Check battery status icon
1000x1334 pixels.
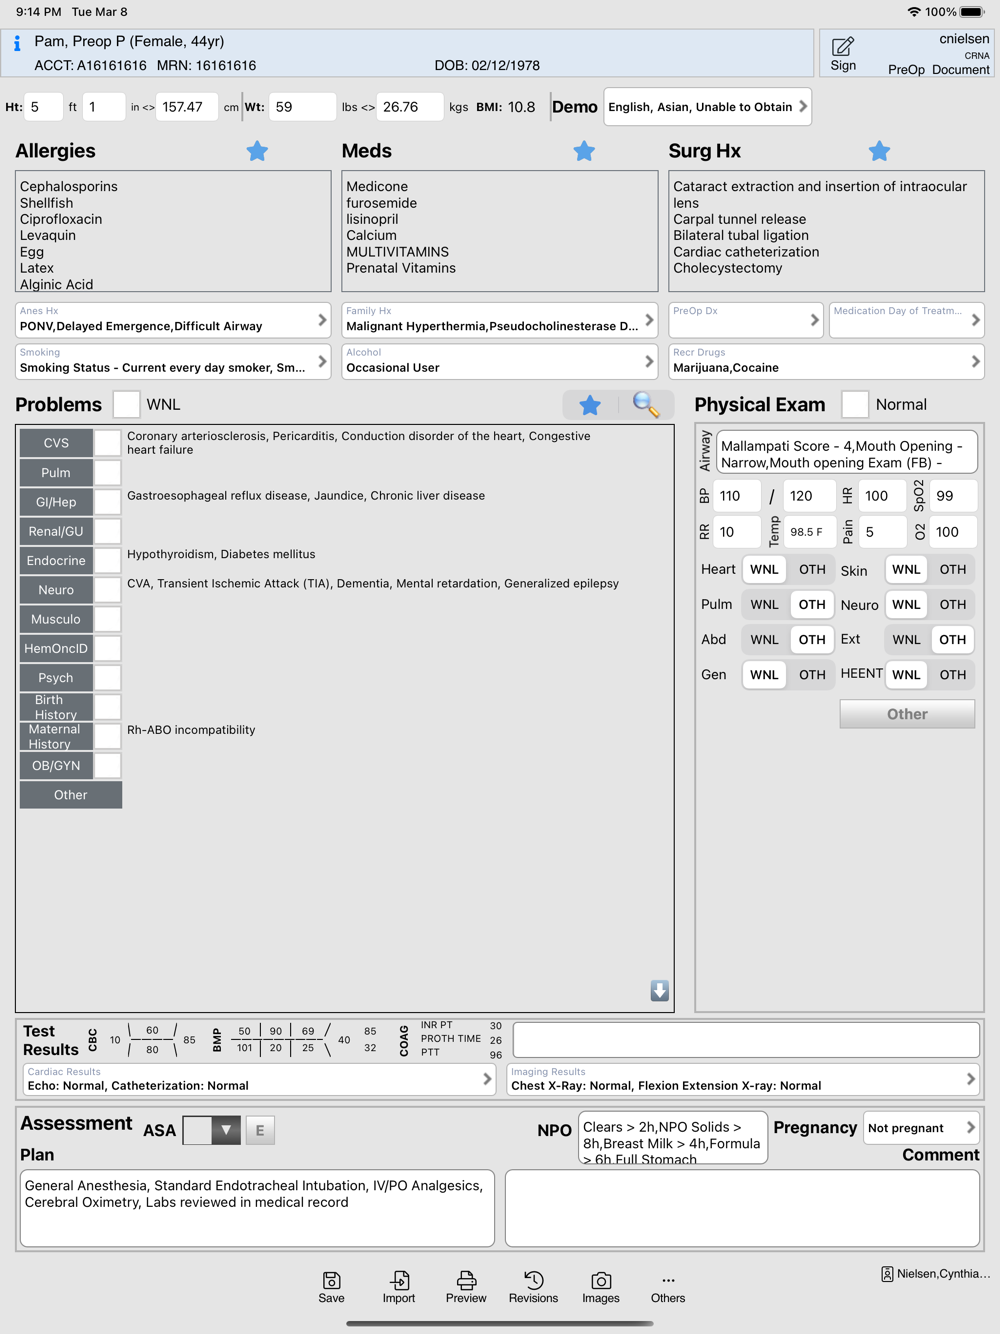tap(972, 12)
